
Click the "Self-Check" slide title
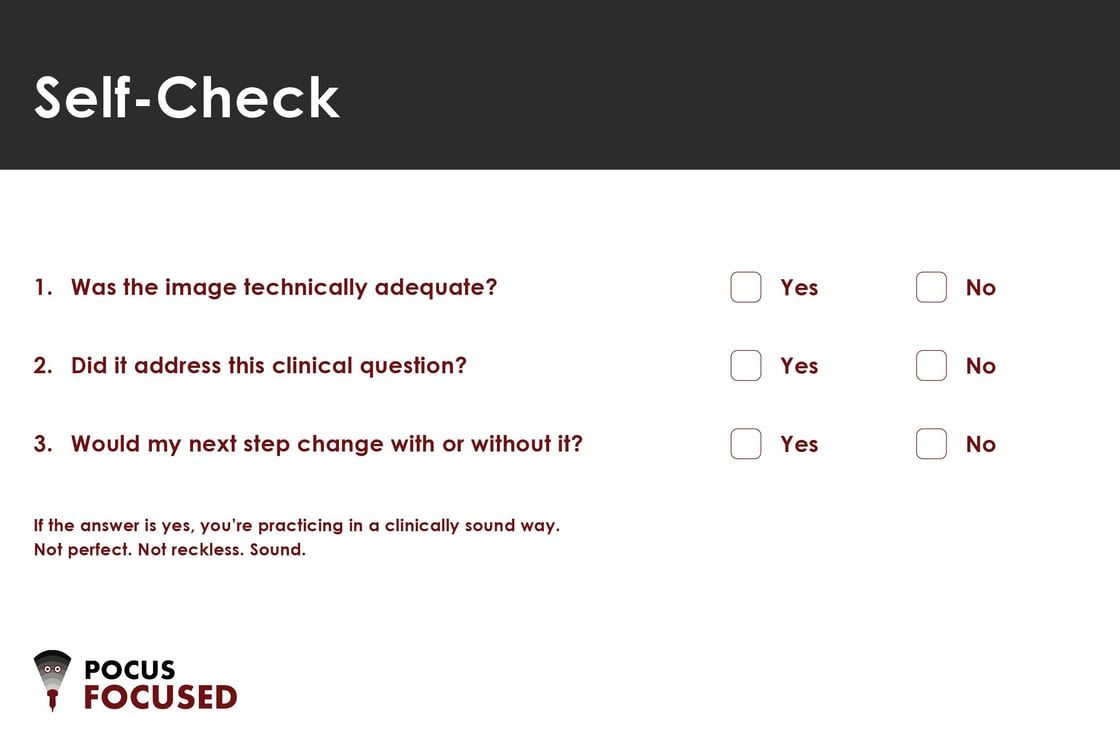pos(187,97)
